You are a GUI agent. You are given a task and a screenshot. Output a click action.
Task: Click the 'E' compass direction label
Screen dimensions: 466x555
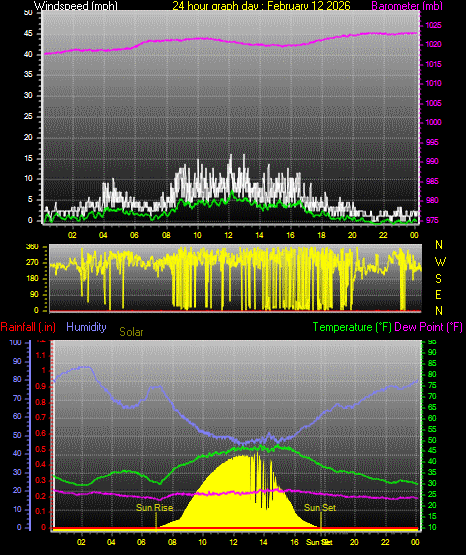[438, 294]
